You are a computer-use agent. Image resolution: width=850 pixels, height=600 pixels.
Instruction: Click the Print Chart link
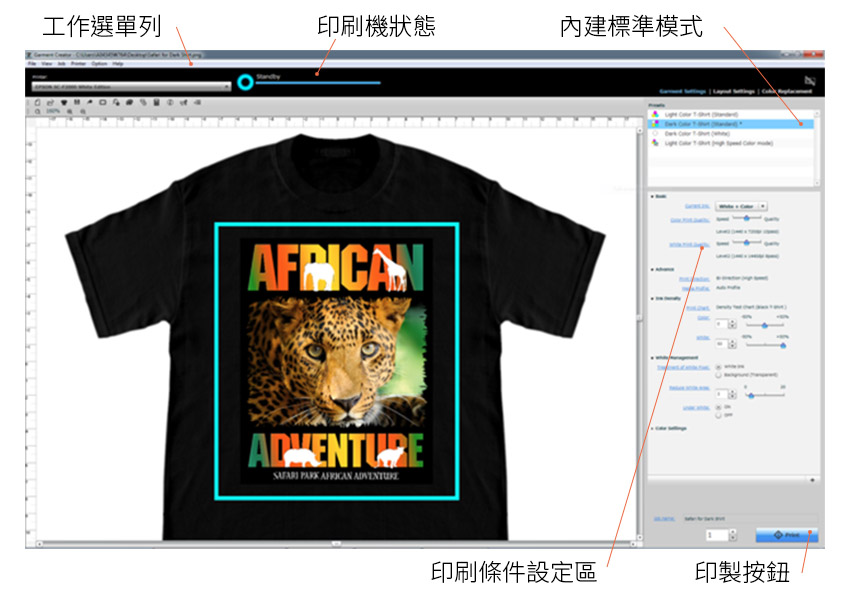(x=693, y=307)
